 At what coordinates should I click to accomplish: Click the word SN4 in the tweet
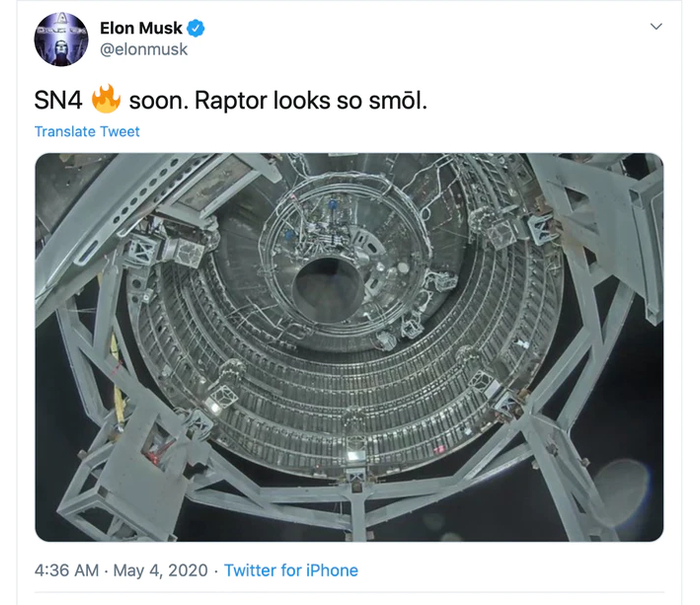coord(58,100)
